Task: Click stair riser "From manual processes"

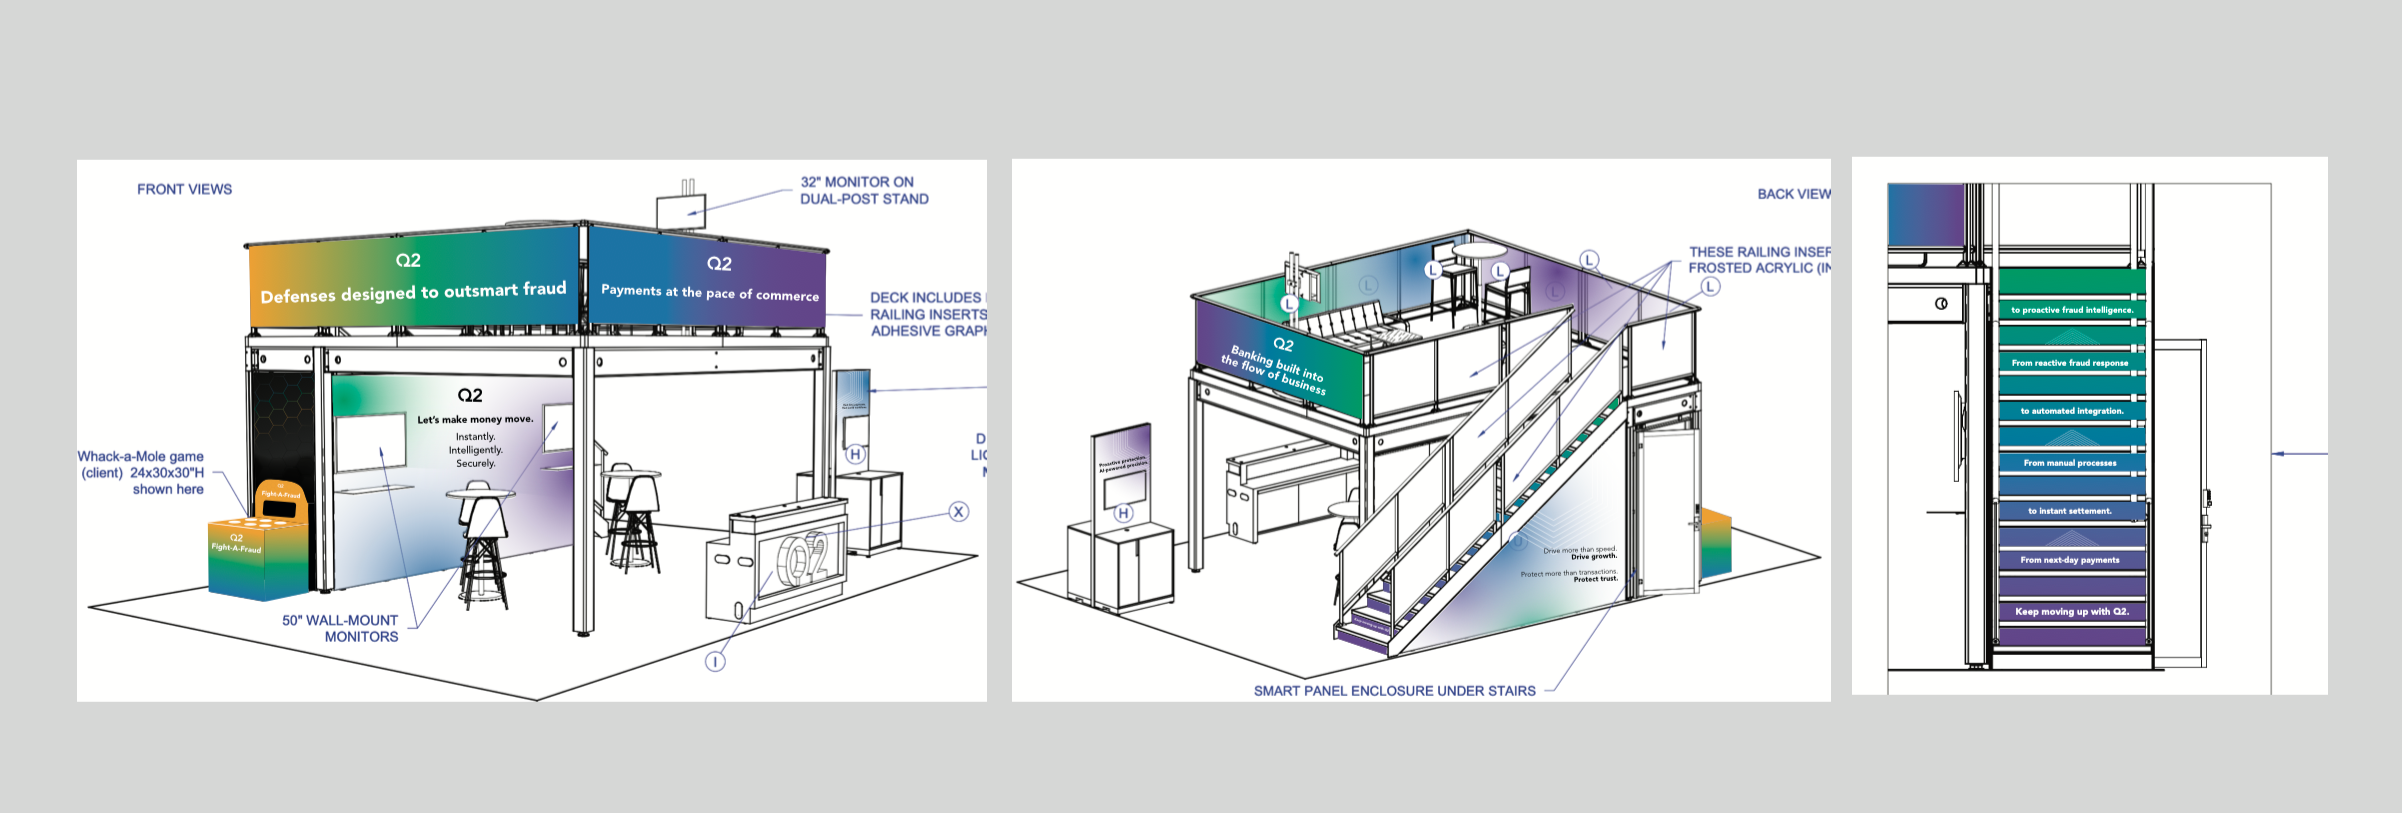Action: [x=2070, y=463]
